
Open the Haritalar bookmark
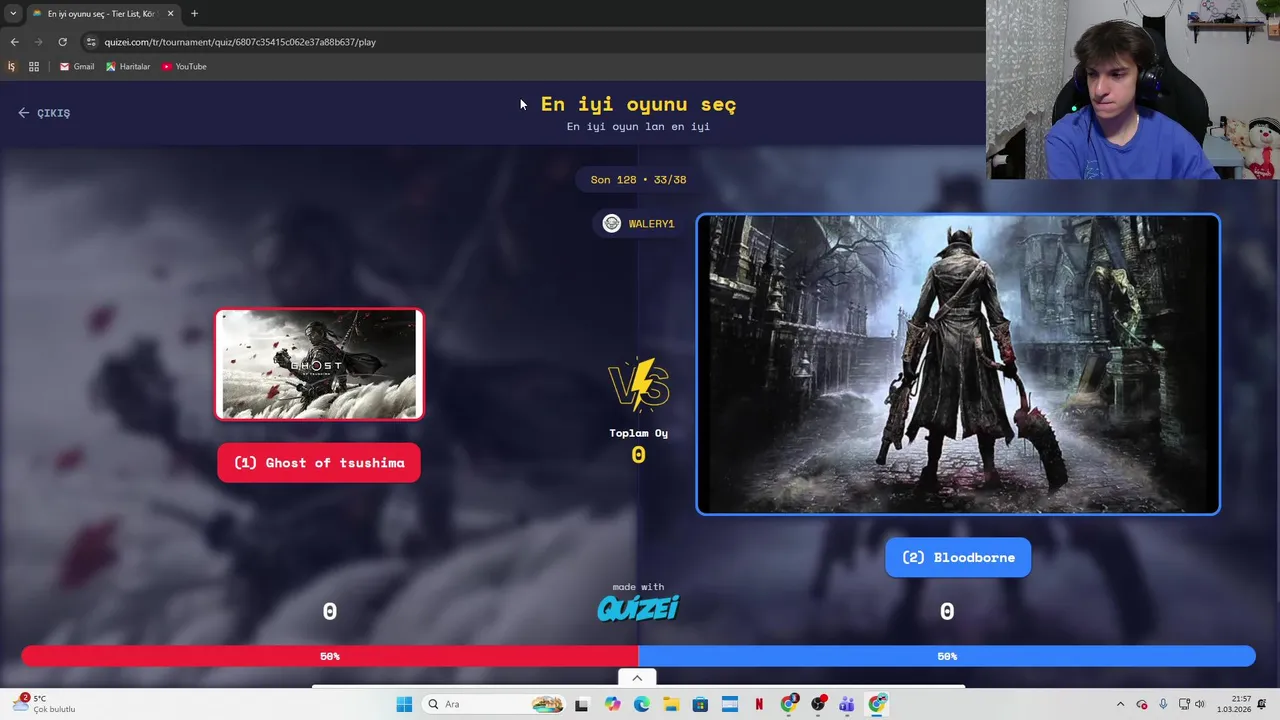click(128, 67)
